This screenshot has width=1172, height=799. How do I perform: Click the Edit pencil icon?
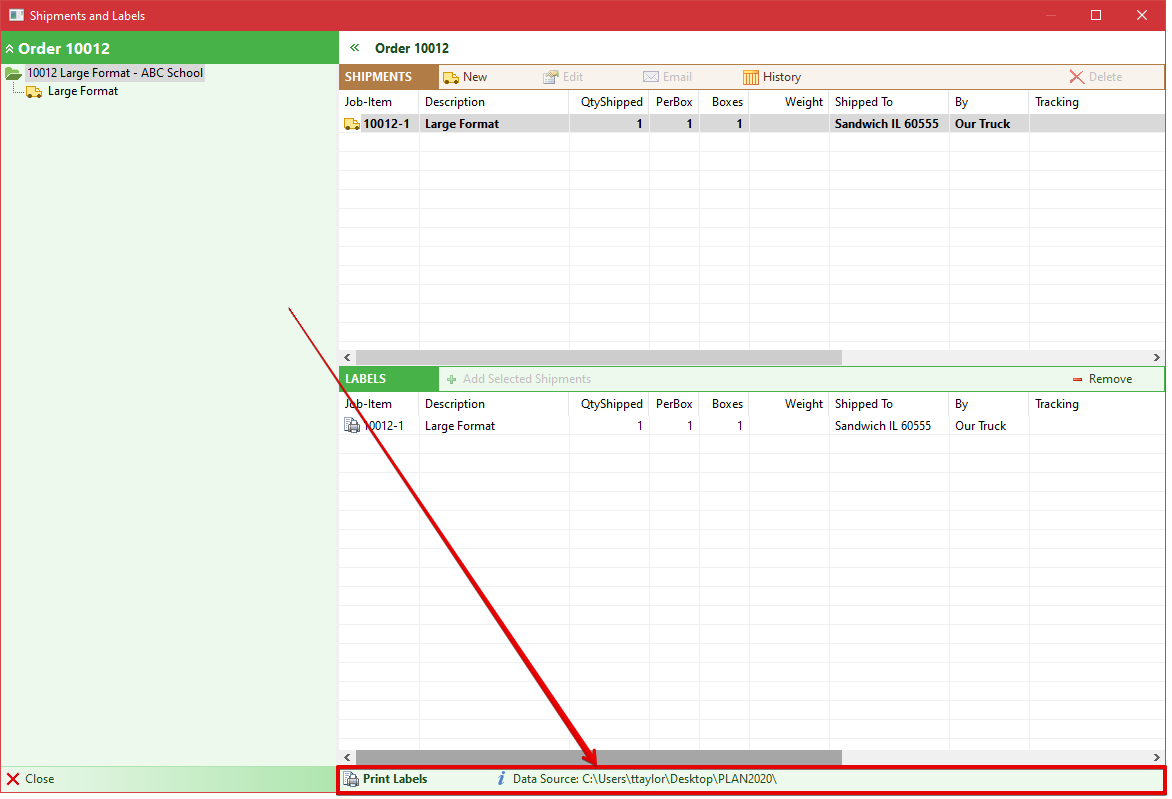(549, 76)
